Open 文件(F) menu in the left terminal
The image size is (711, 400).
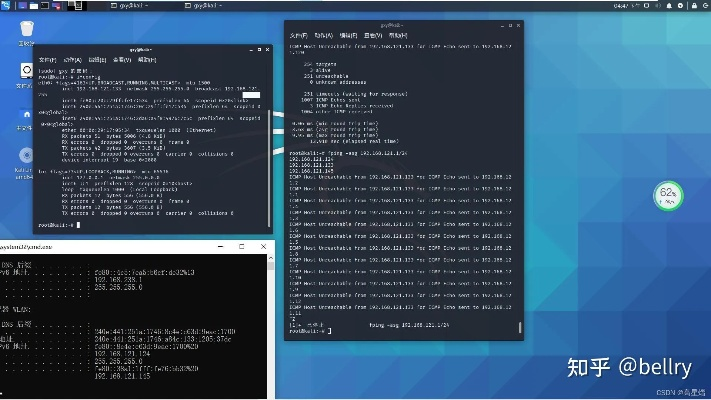46,60
